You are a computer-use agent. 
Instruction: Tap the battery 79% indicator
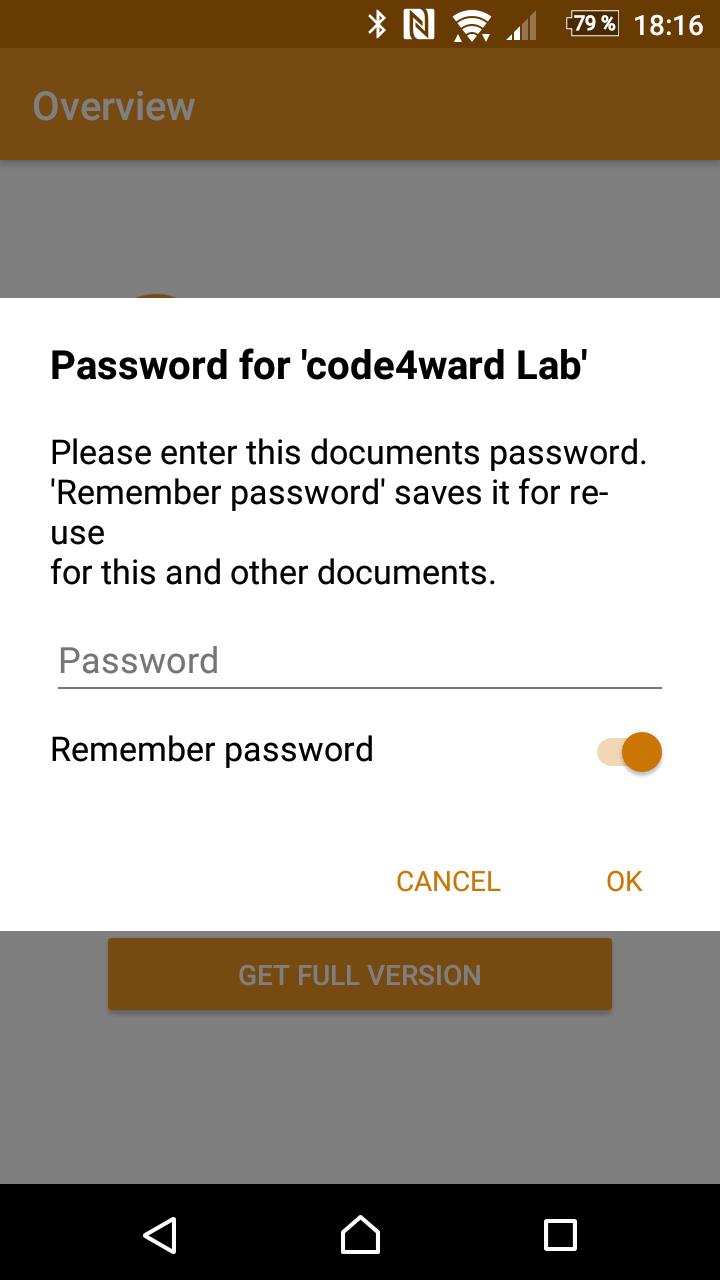(592, 23)
